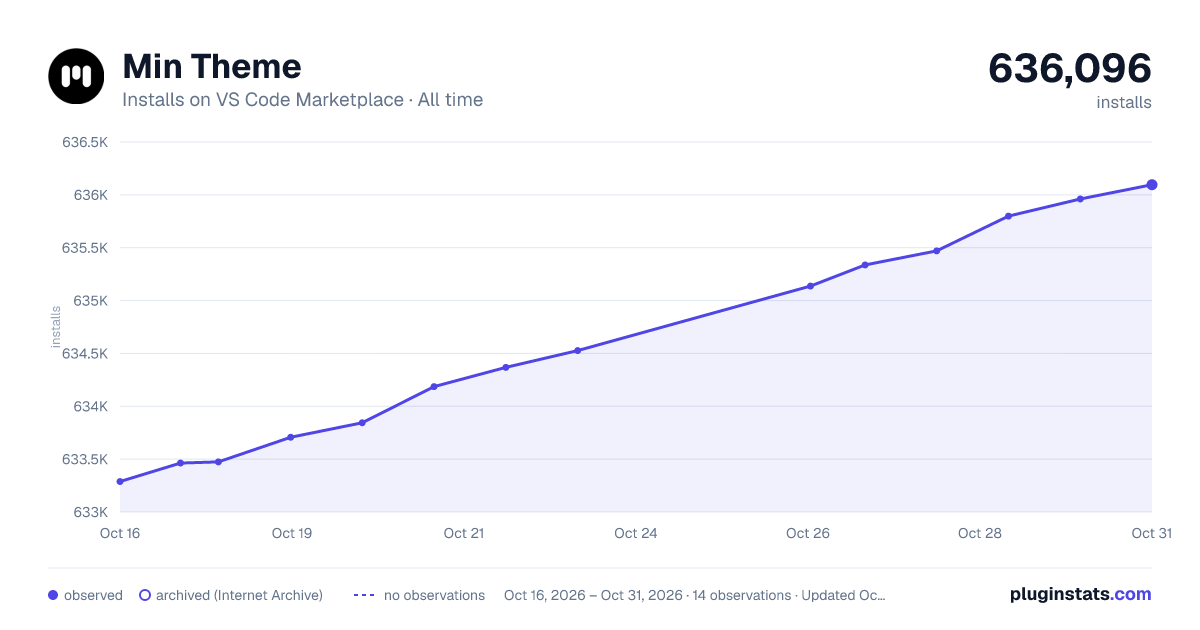
Task: Click the Oct 31 x-axis label
Action: coord(1151,533)
